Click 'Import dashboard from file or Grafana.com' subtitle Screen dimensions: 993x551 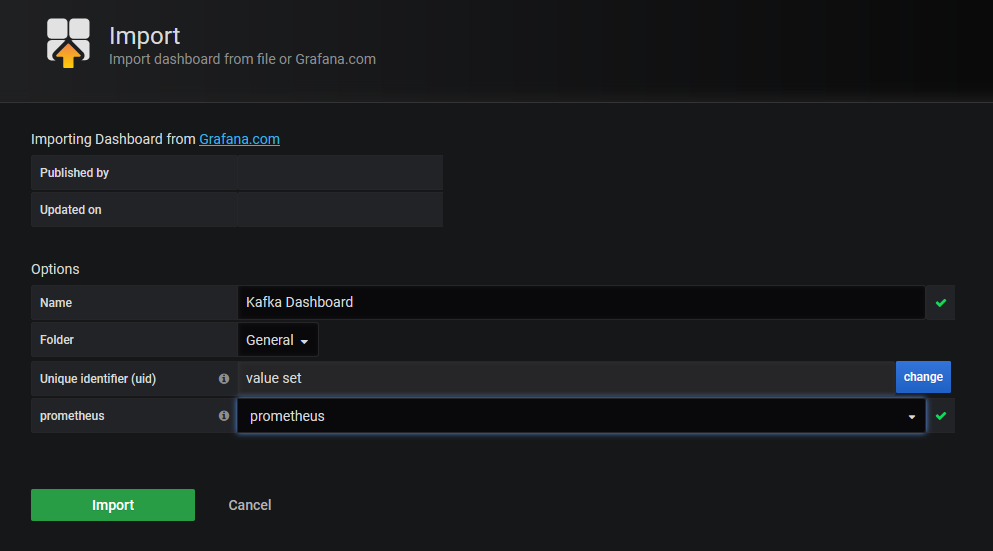coord(243,59)
